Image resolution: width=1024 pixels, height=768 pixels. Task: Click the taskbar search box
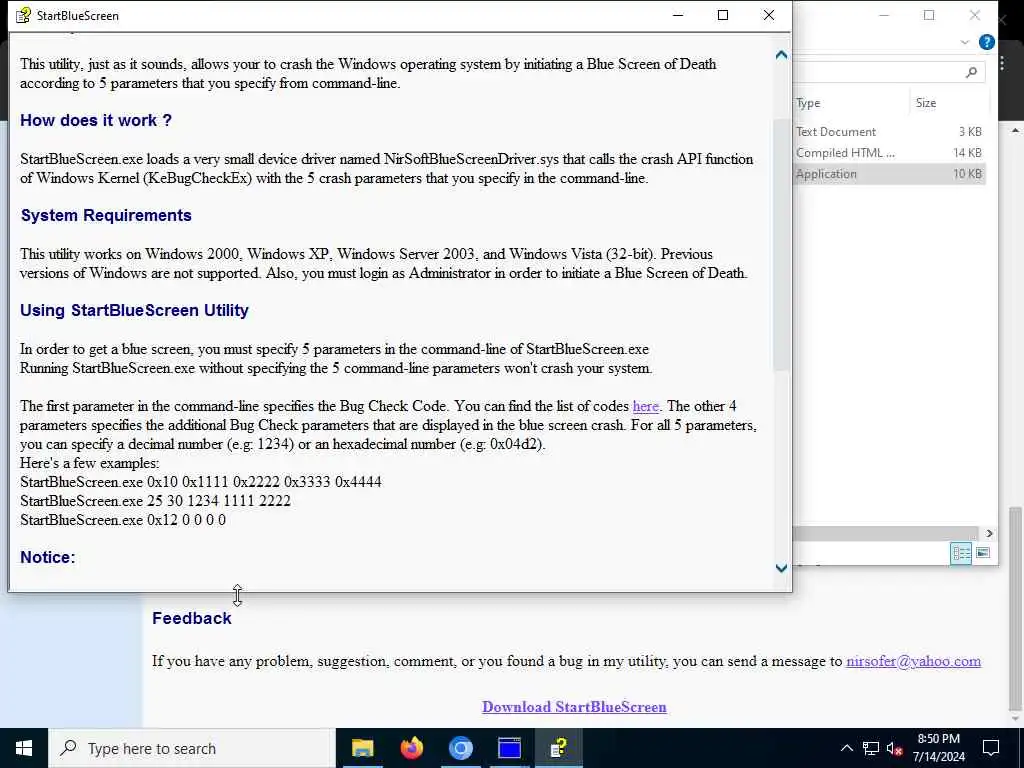[191, 748]
